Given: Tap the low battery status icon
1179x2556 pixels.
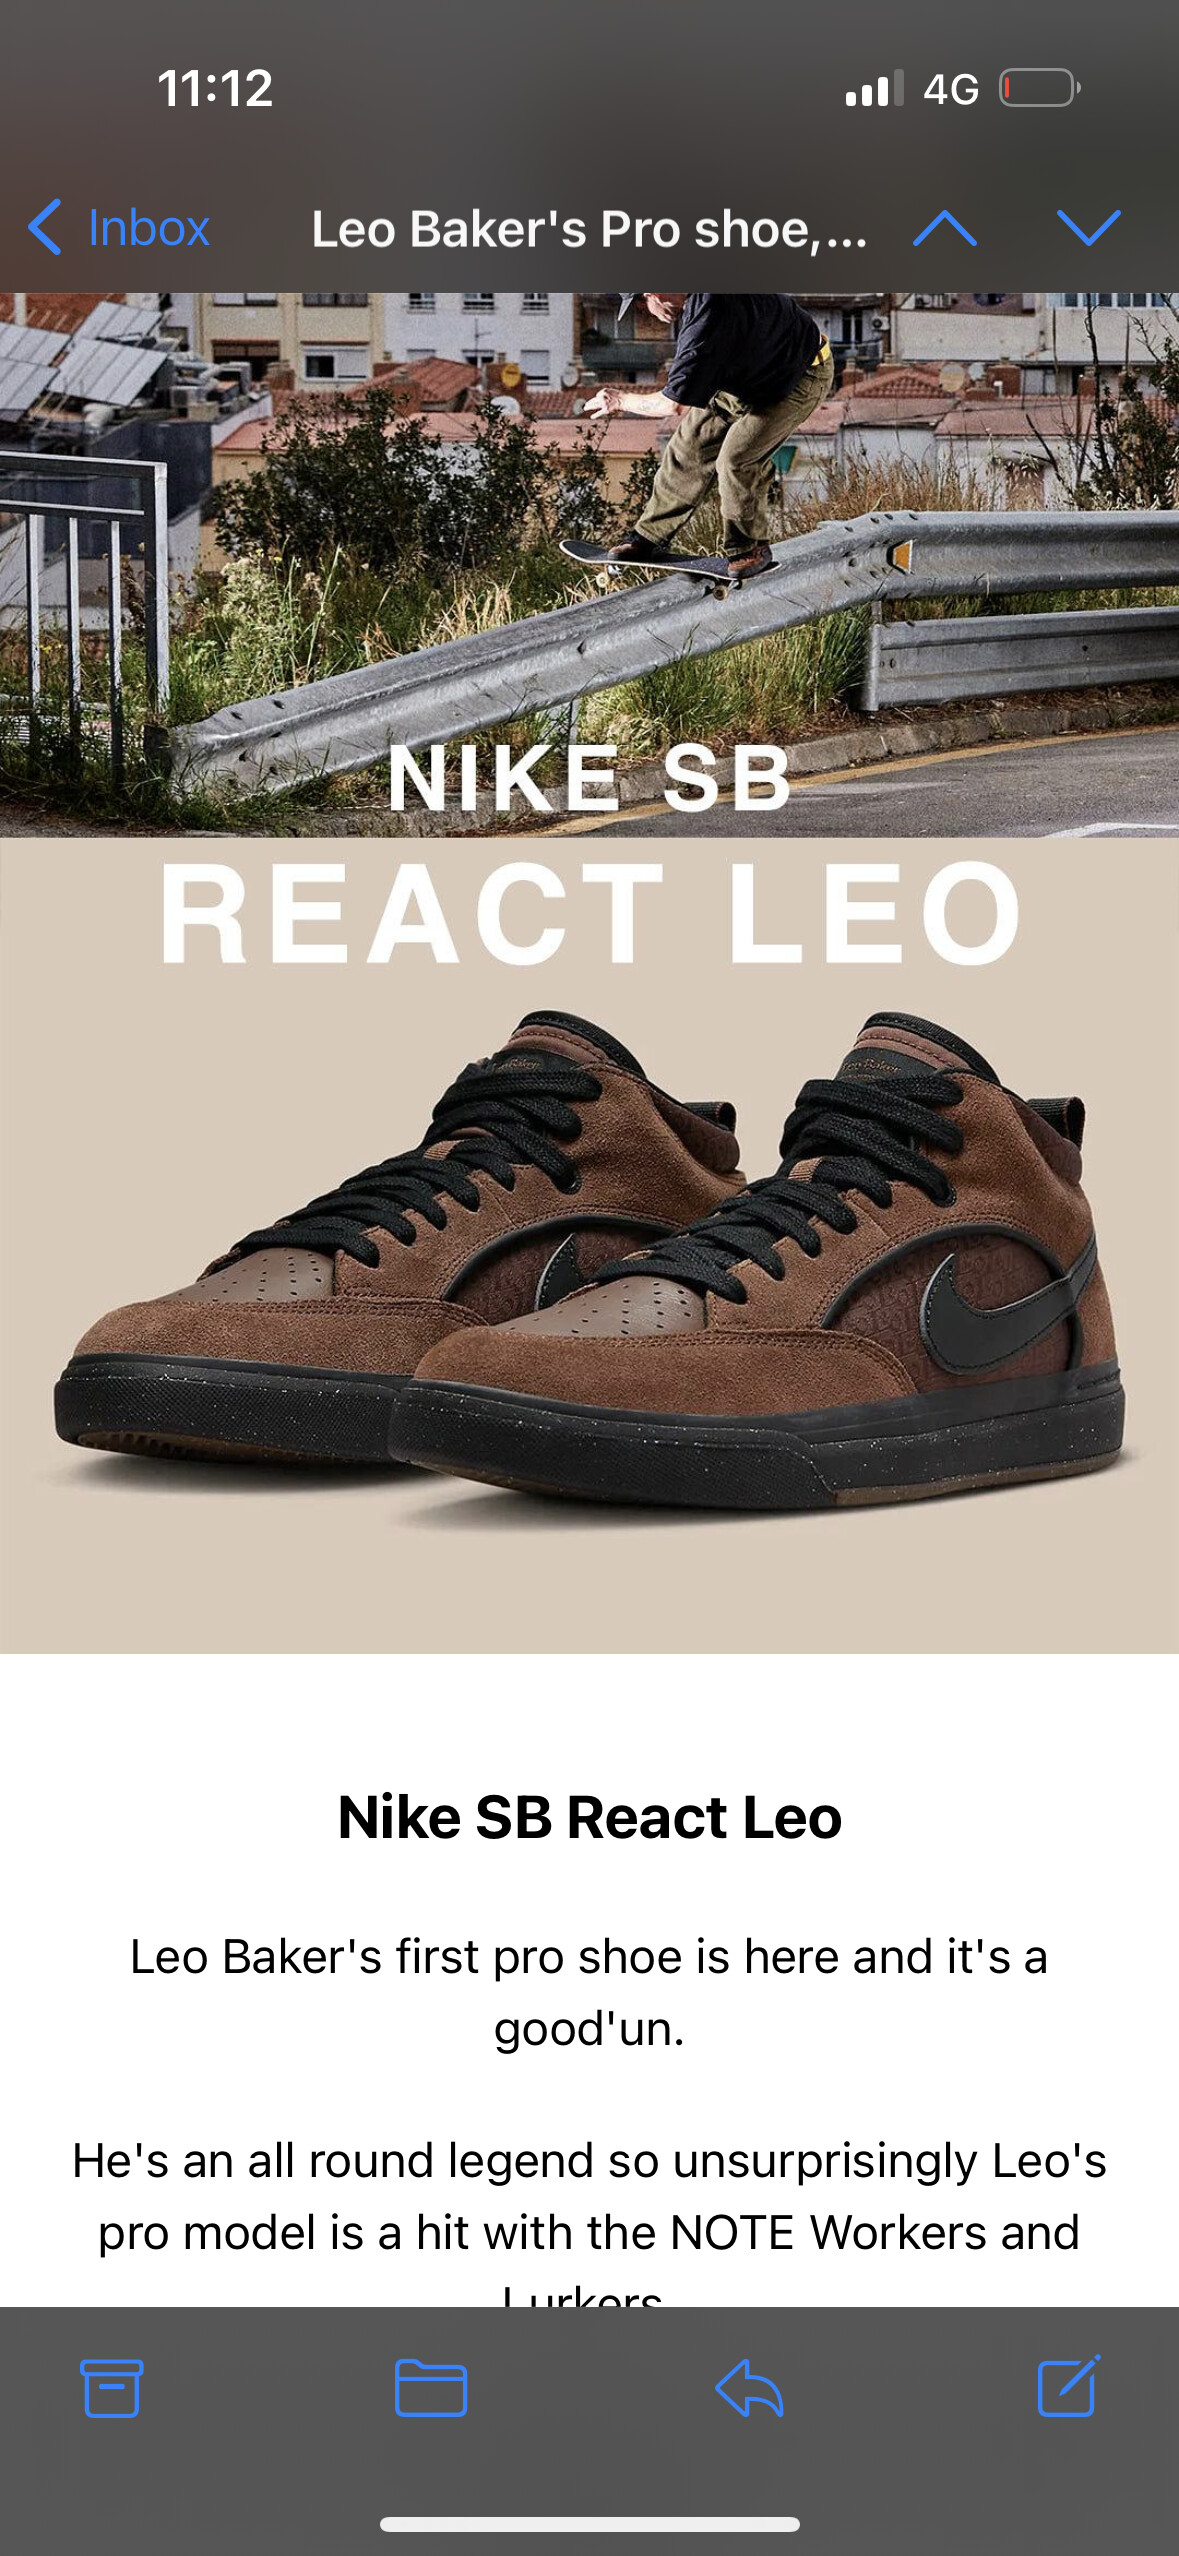Looking at the screenshot, I should point(1039,88).
